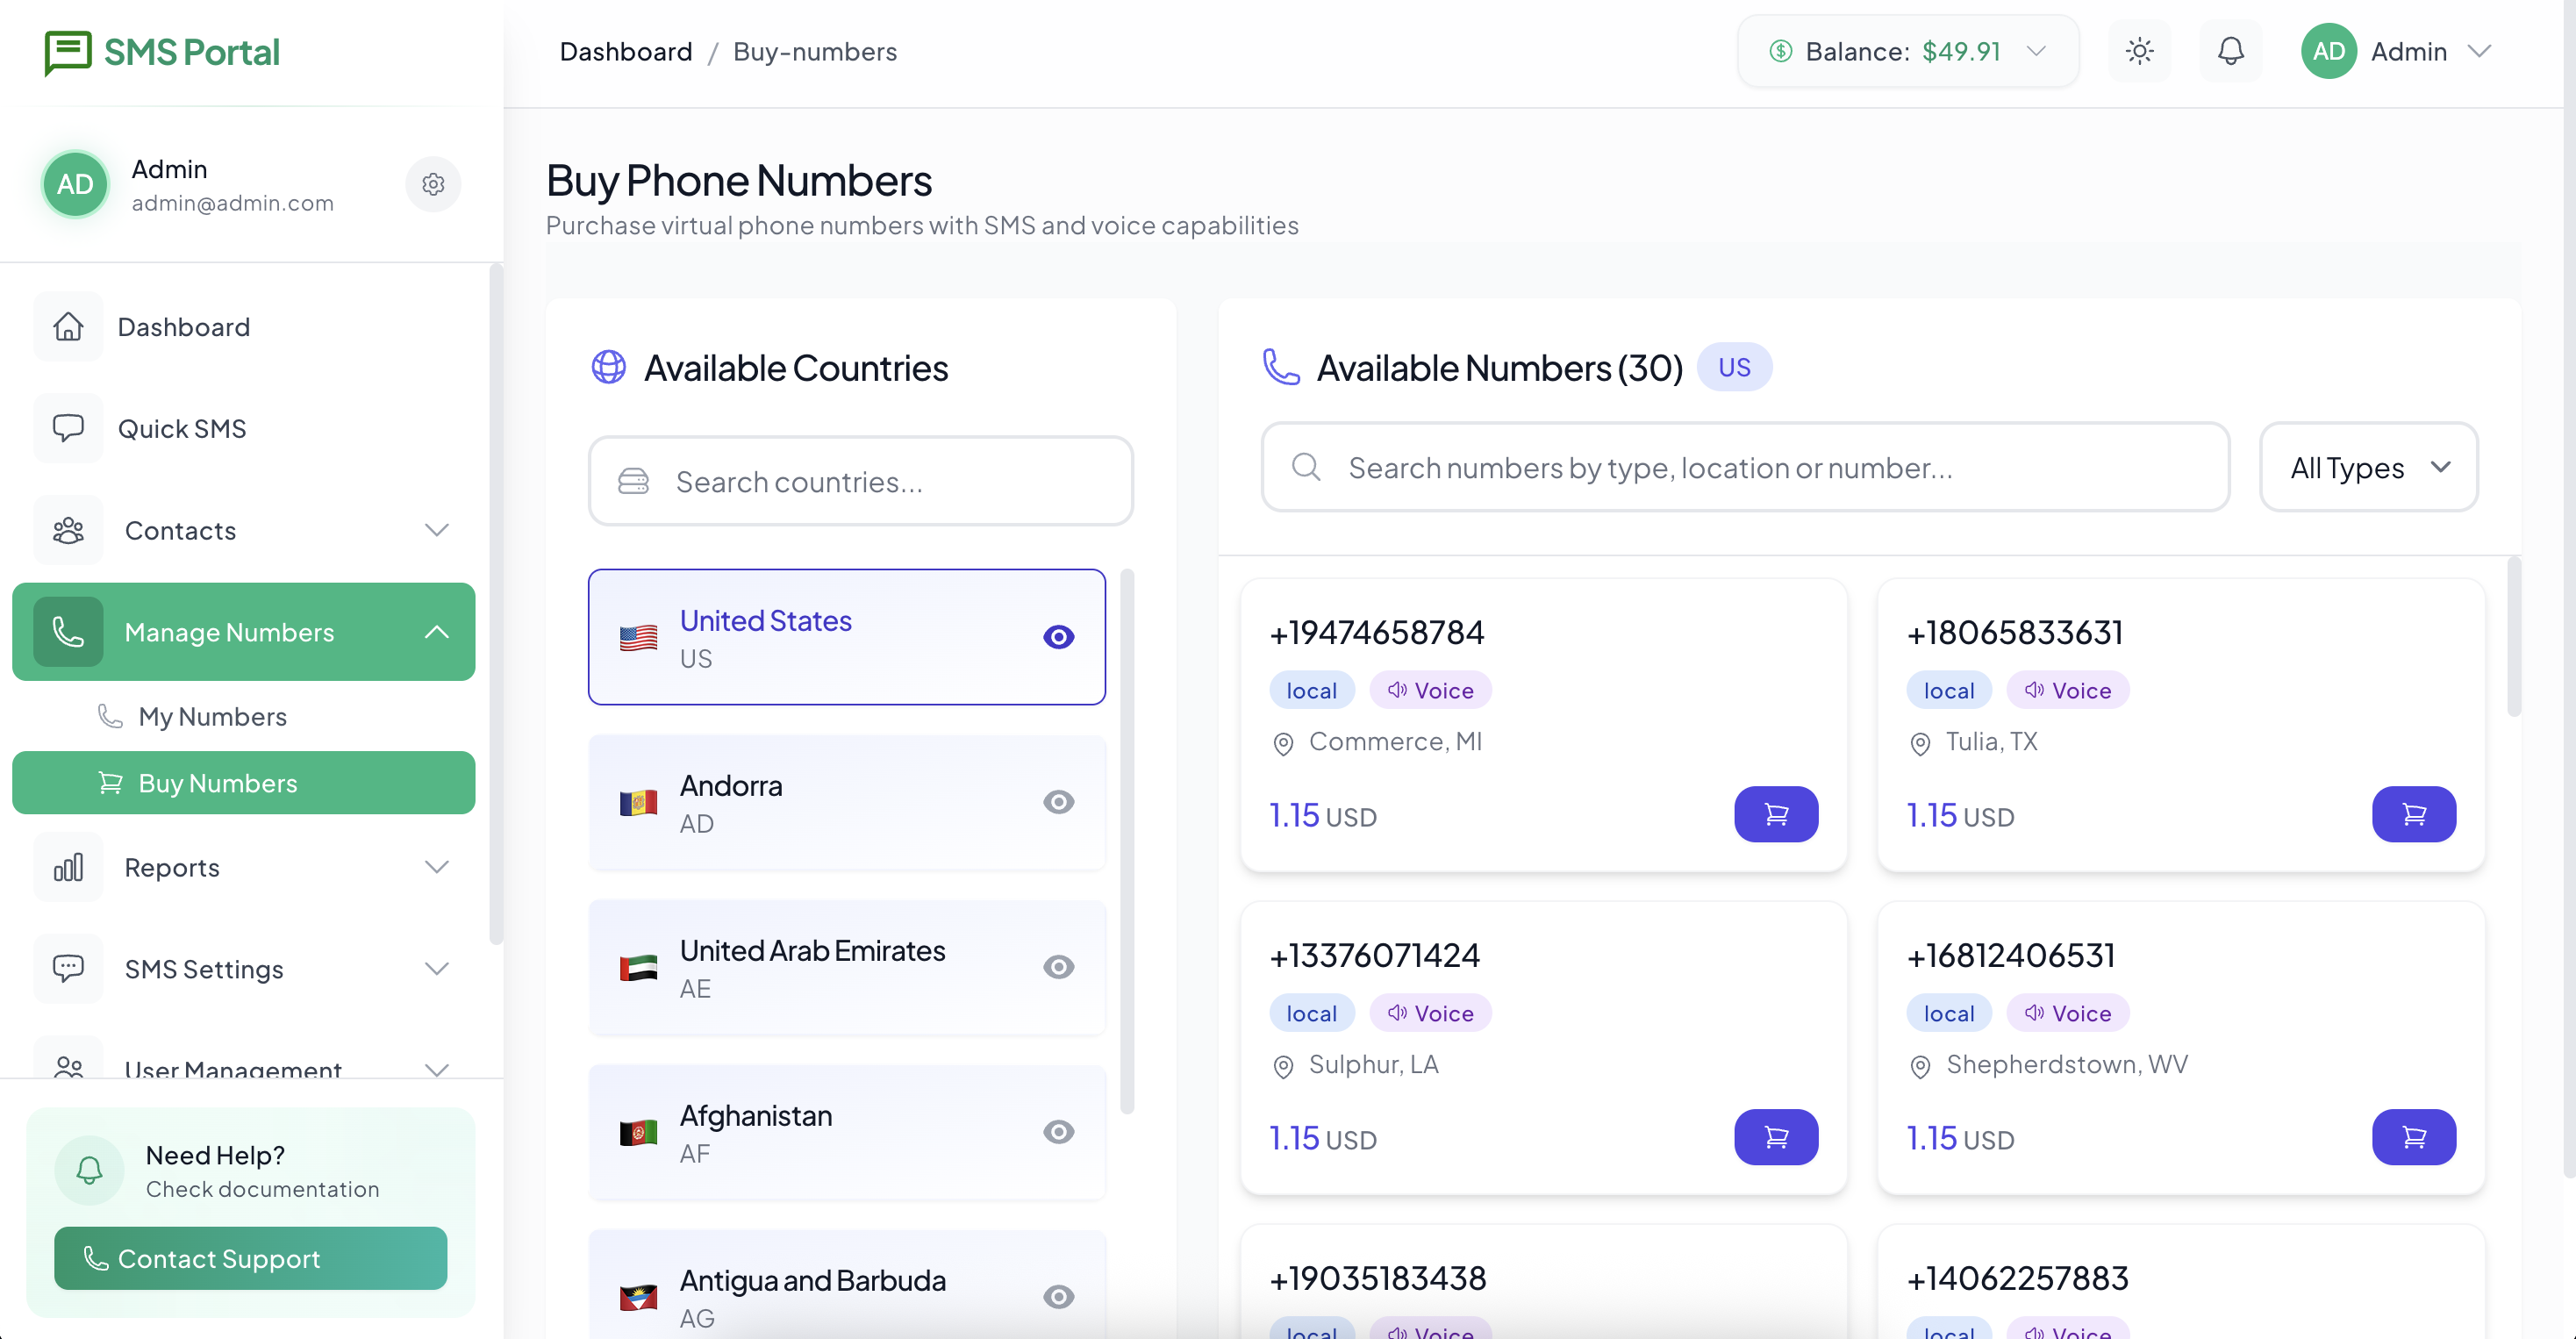2576x1339 pixels.
Task: Click the SMS Portal logo icon
Action: [68, 52]
